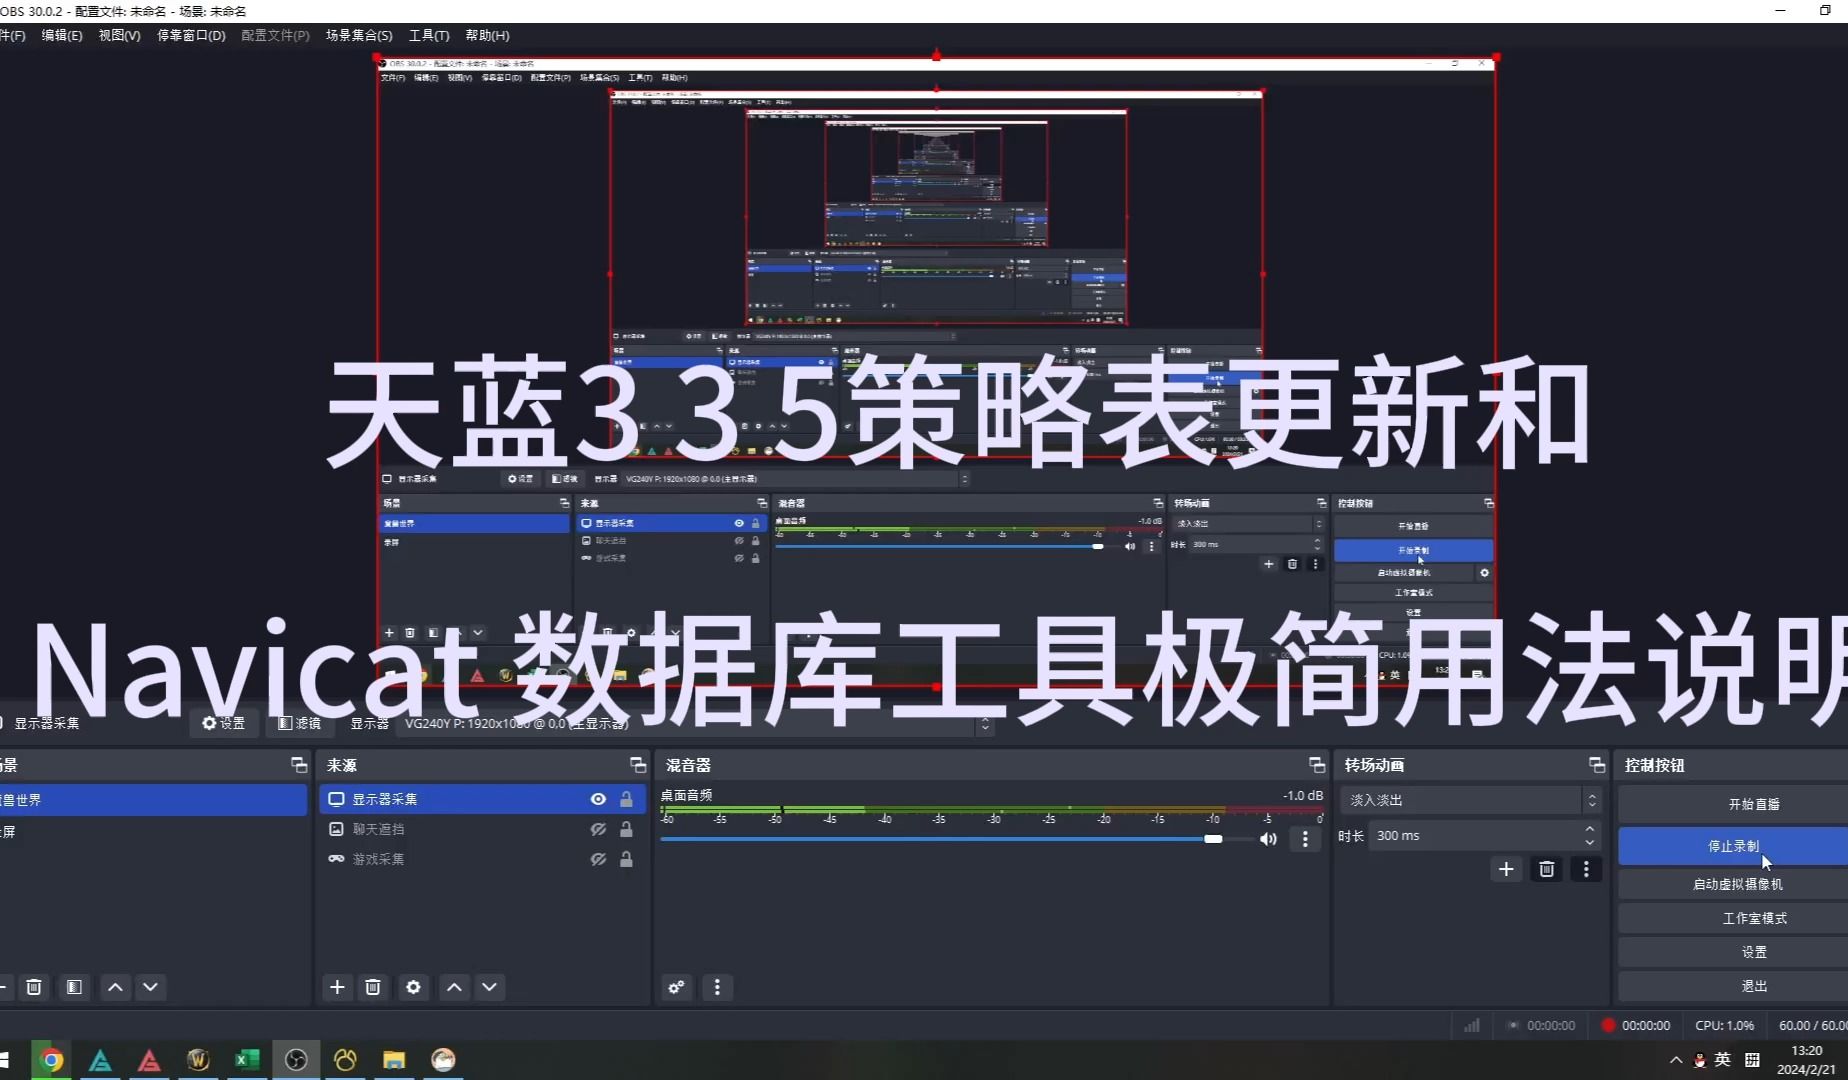Expand hidden system tray icons
This screenshot has width=1848, height=1080.
(1676, 1060)
